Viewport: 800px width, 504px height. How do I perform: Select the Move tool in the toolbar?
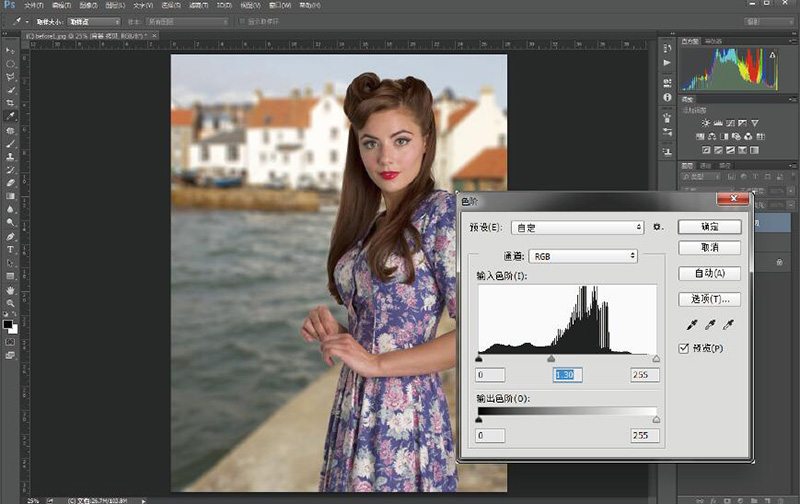coord(10,49)
